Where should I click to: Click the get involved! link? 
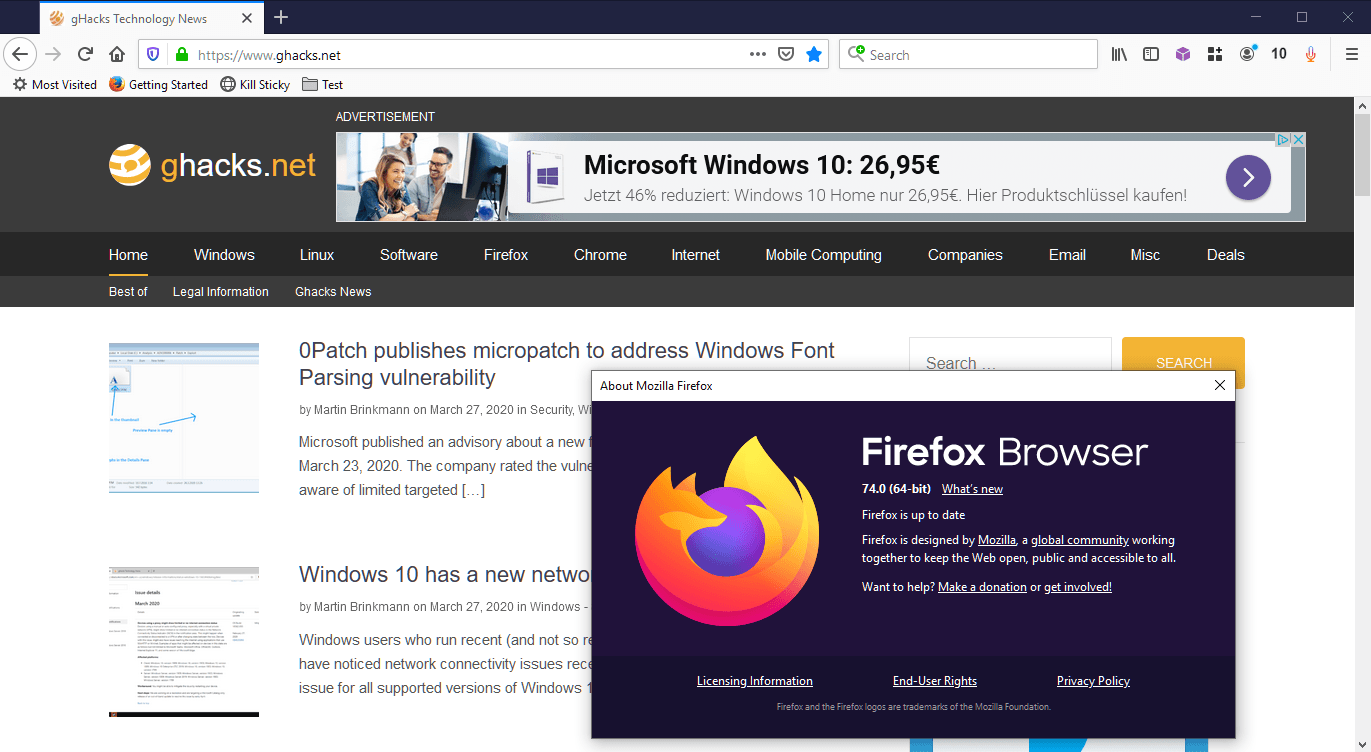point(1078,587)
